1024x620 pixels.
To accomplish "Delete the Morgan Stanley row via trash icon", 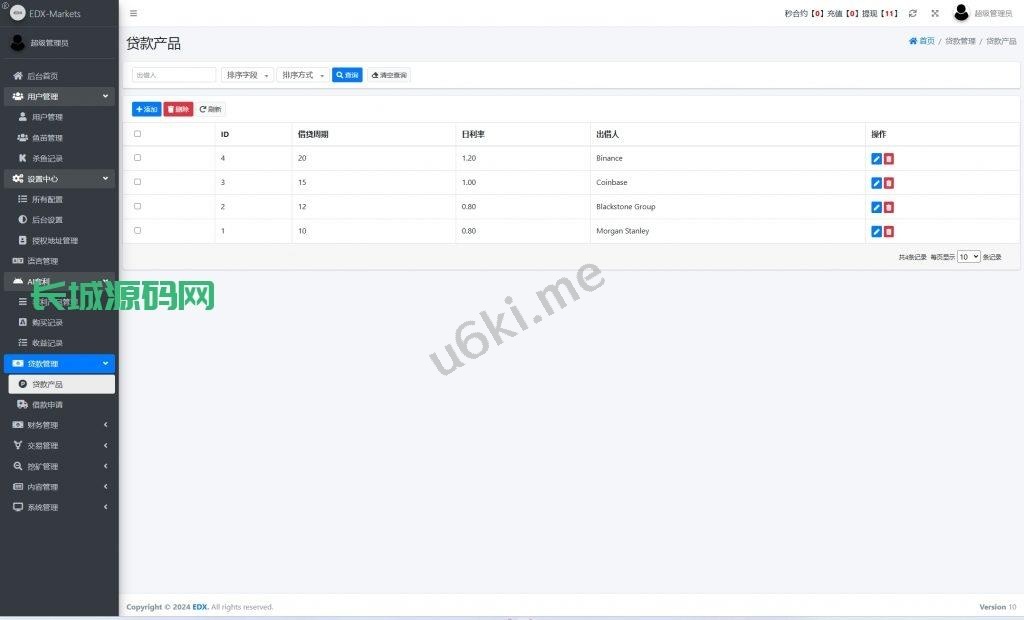I will [889, 231].
